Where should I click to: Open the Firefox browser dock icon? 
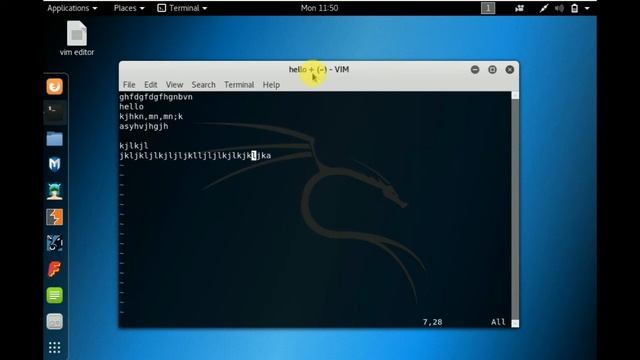coord(54,87)
